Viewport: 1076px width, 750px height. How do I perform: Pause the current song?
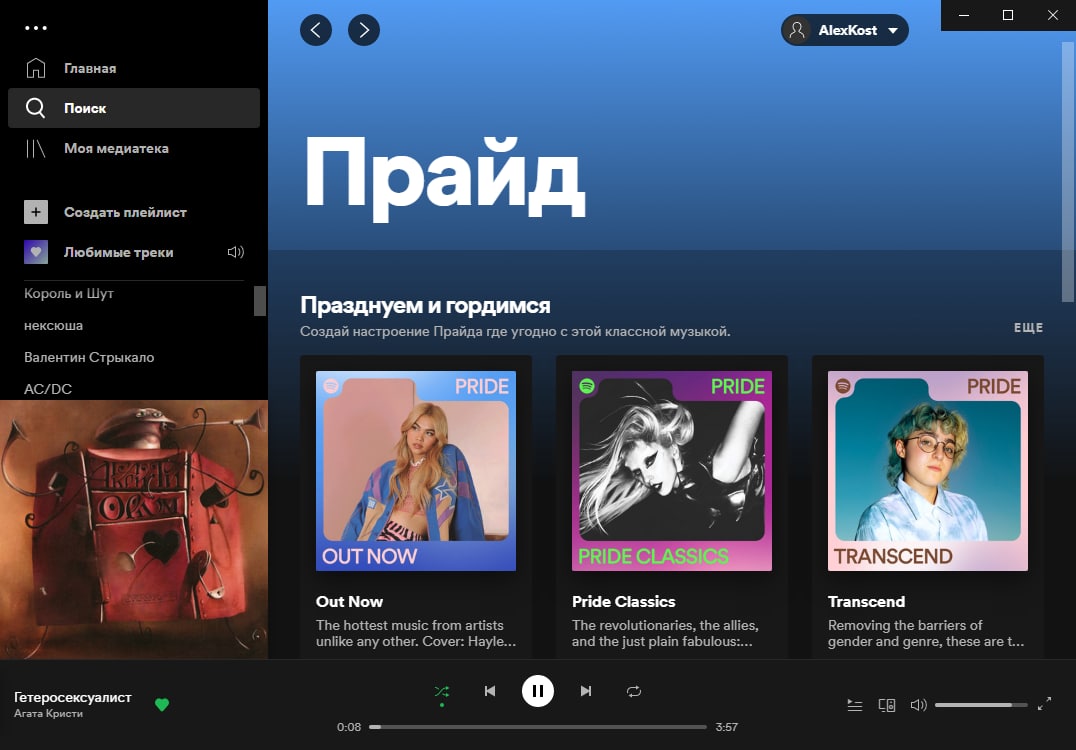point(538,691)
